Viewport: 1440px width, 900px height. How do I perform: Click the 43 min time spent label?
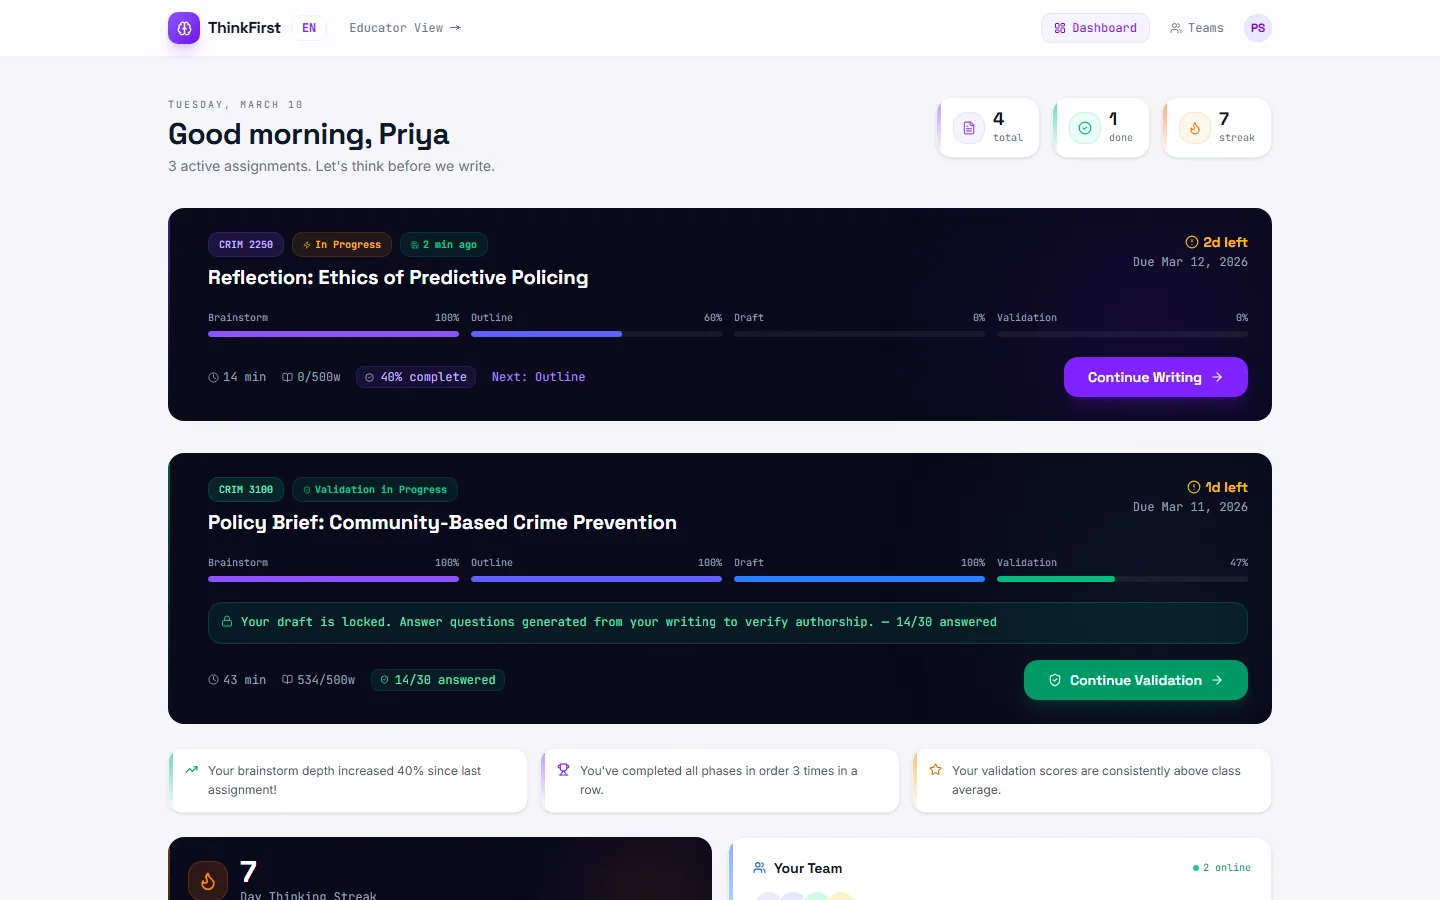click(x=237, y=680)
